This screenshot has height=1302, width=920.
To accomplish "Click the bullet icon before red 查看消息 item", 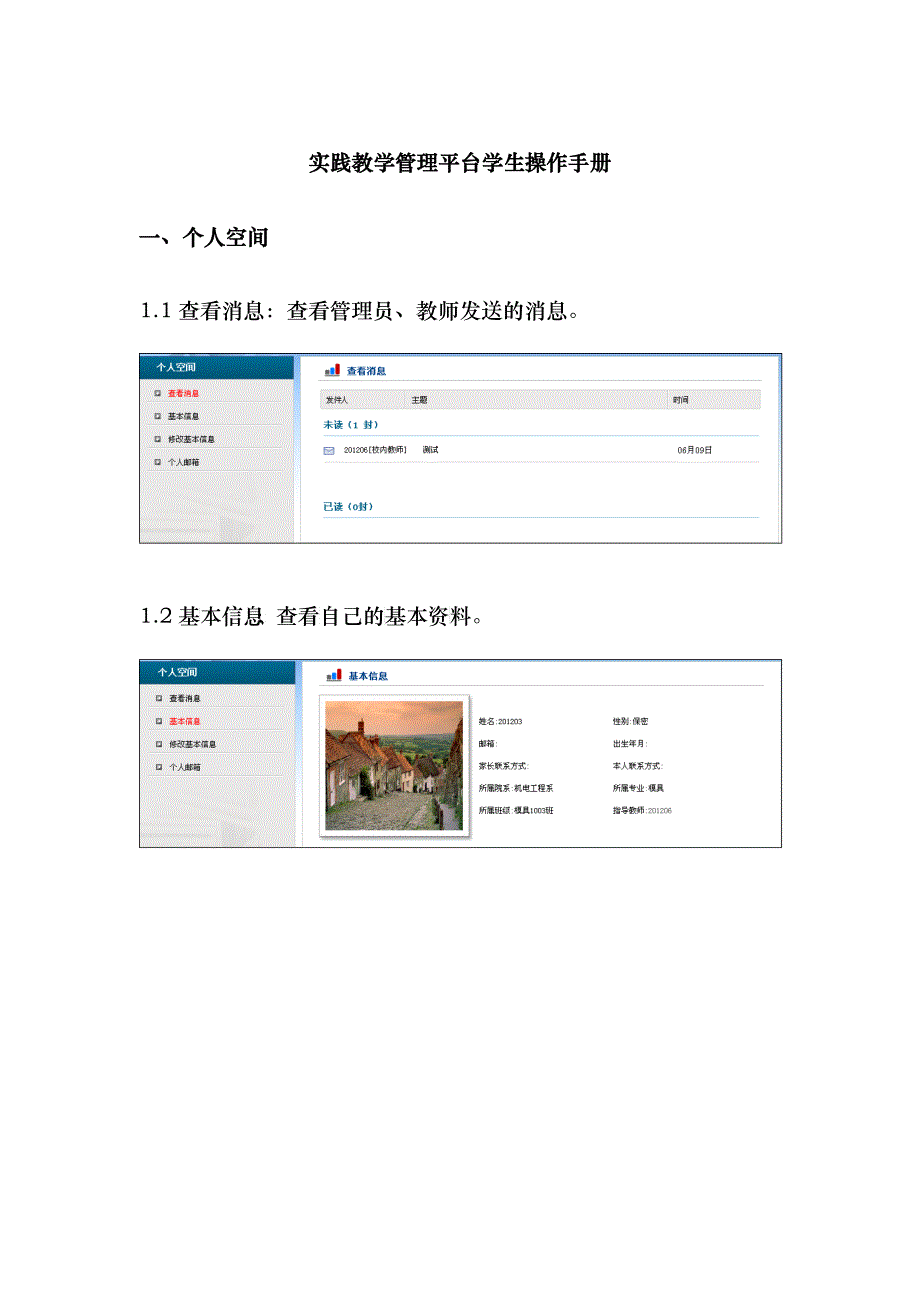I will (157, 393).
